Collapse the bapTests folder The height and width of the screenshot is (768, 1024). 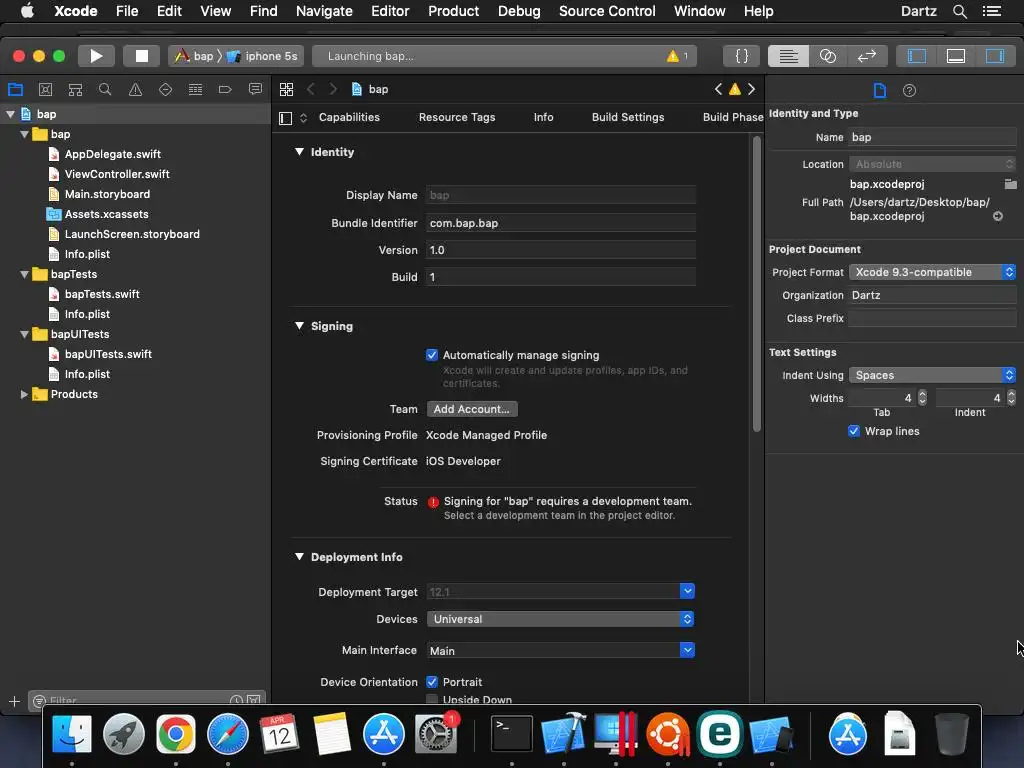pos(24,274)
